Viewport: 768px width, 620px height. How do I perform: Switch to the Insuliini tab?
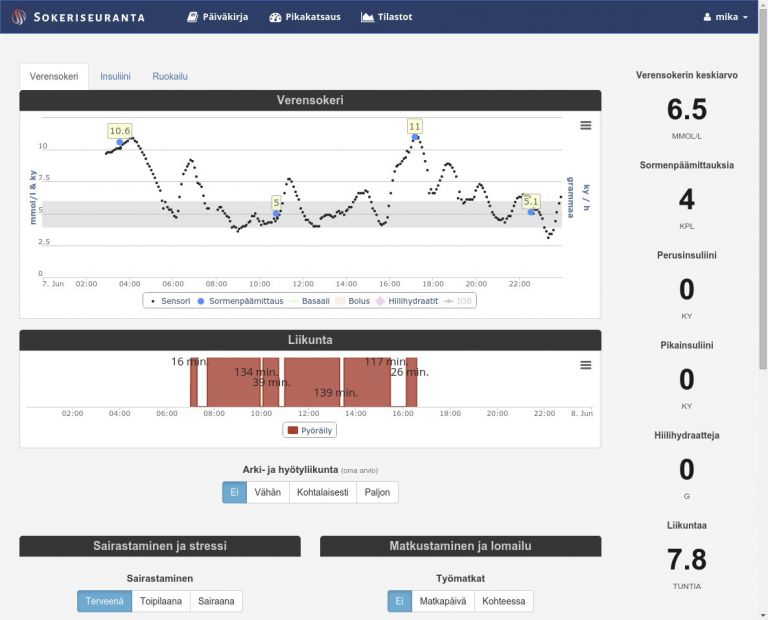(115, 76)
